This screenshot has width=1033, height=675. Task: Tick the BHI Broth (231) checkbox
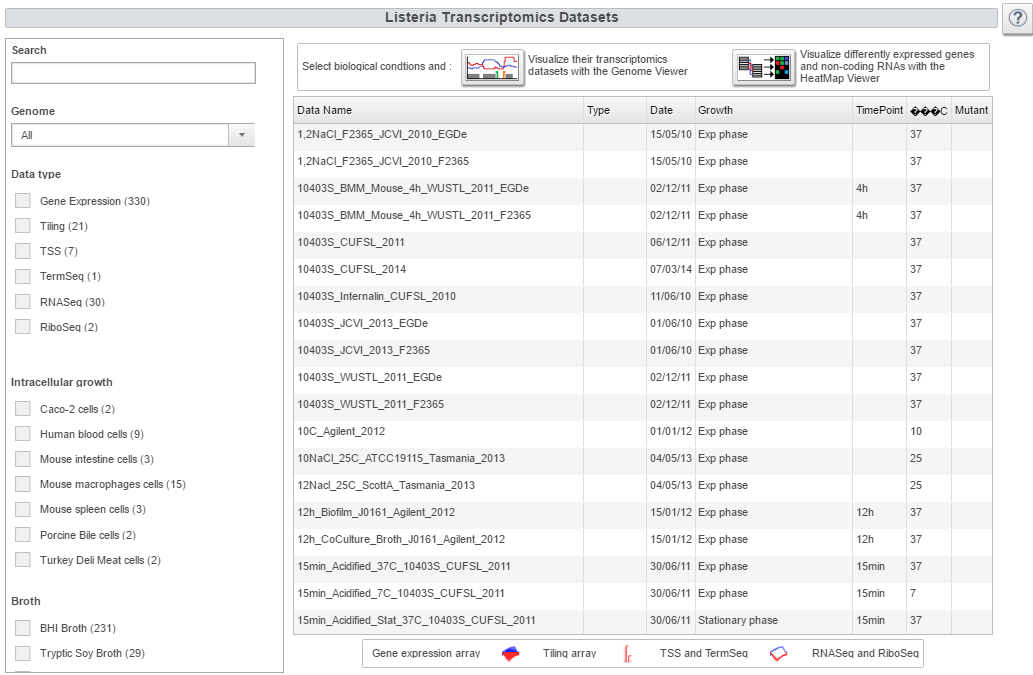tap(23, 628)
